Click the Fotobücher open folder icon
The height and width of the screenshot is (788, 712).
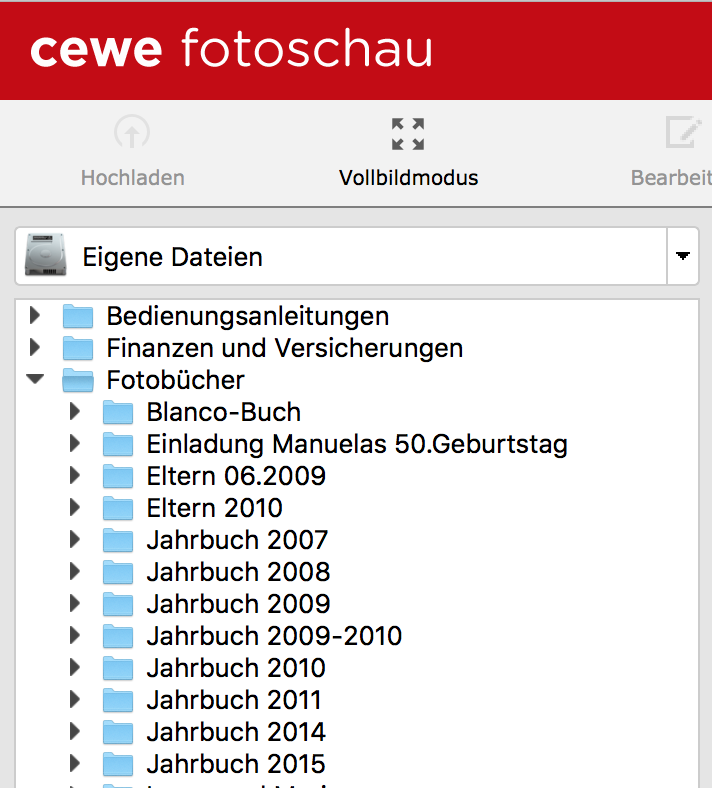[77, 381]
